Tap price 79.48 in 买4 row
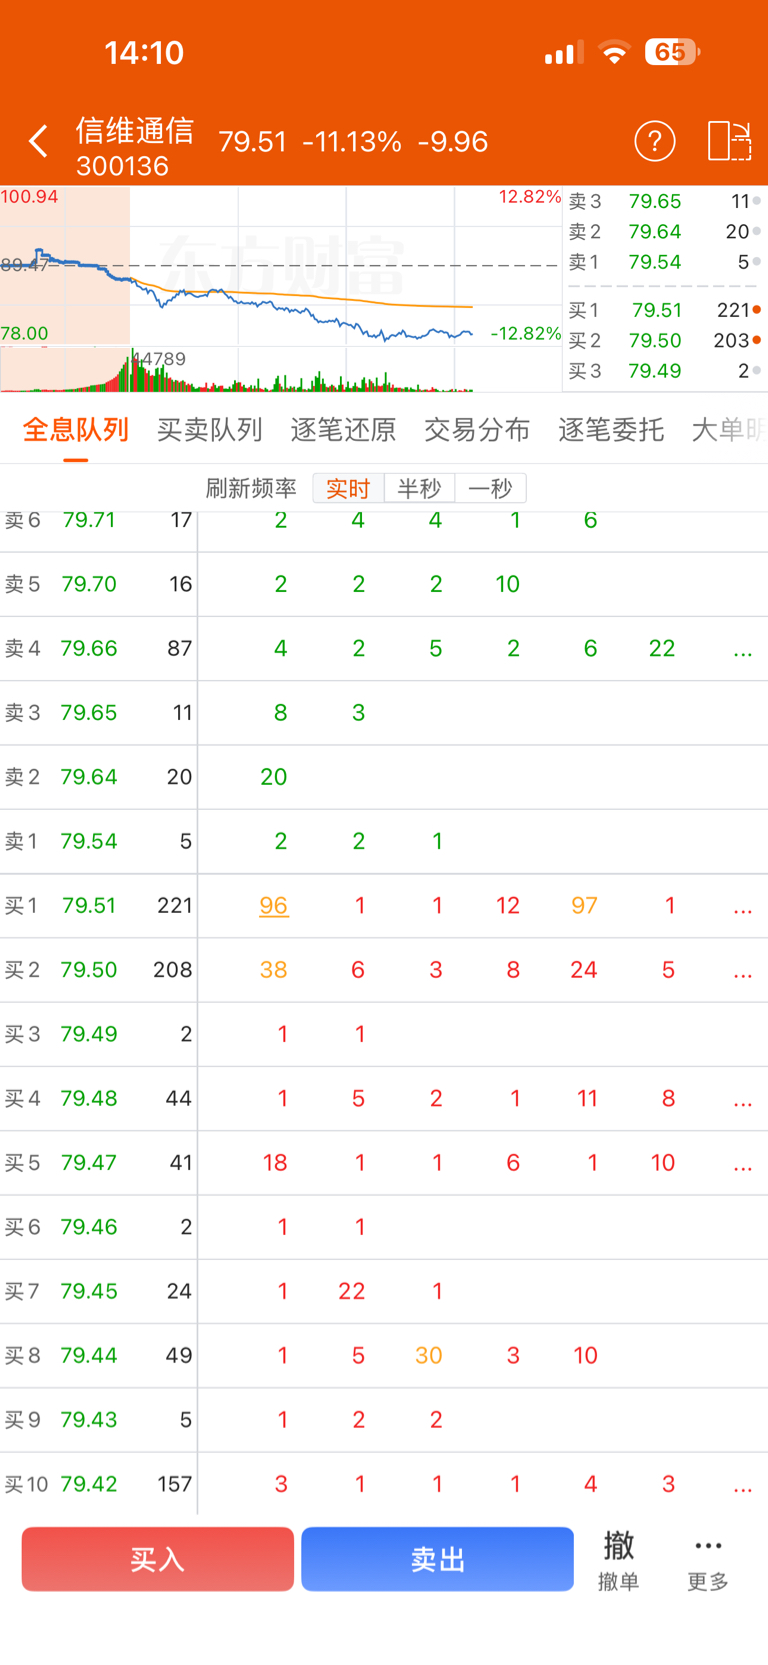Image resolution: width=768 pixels, height=1665 pixels. pos(89,1098)
